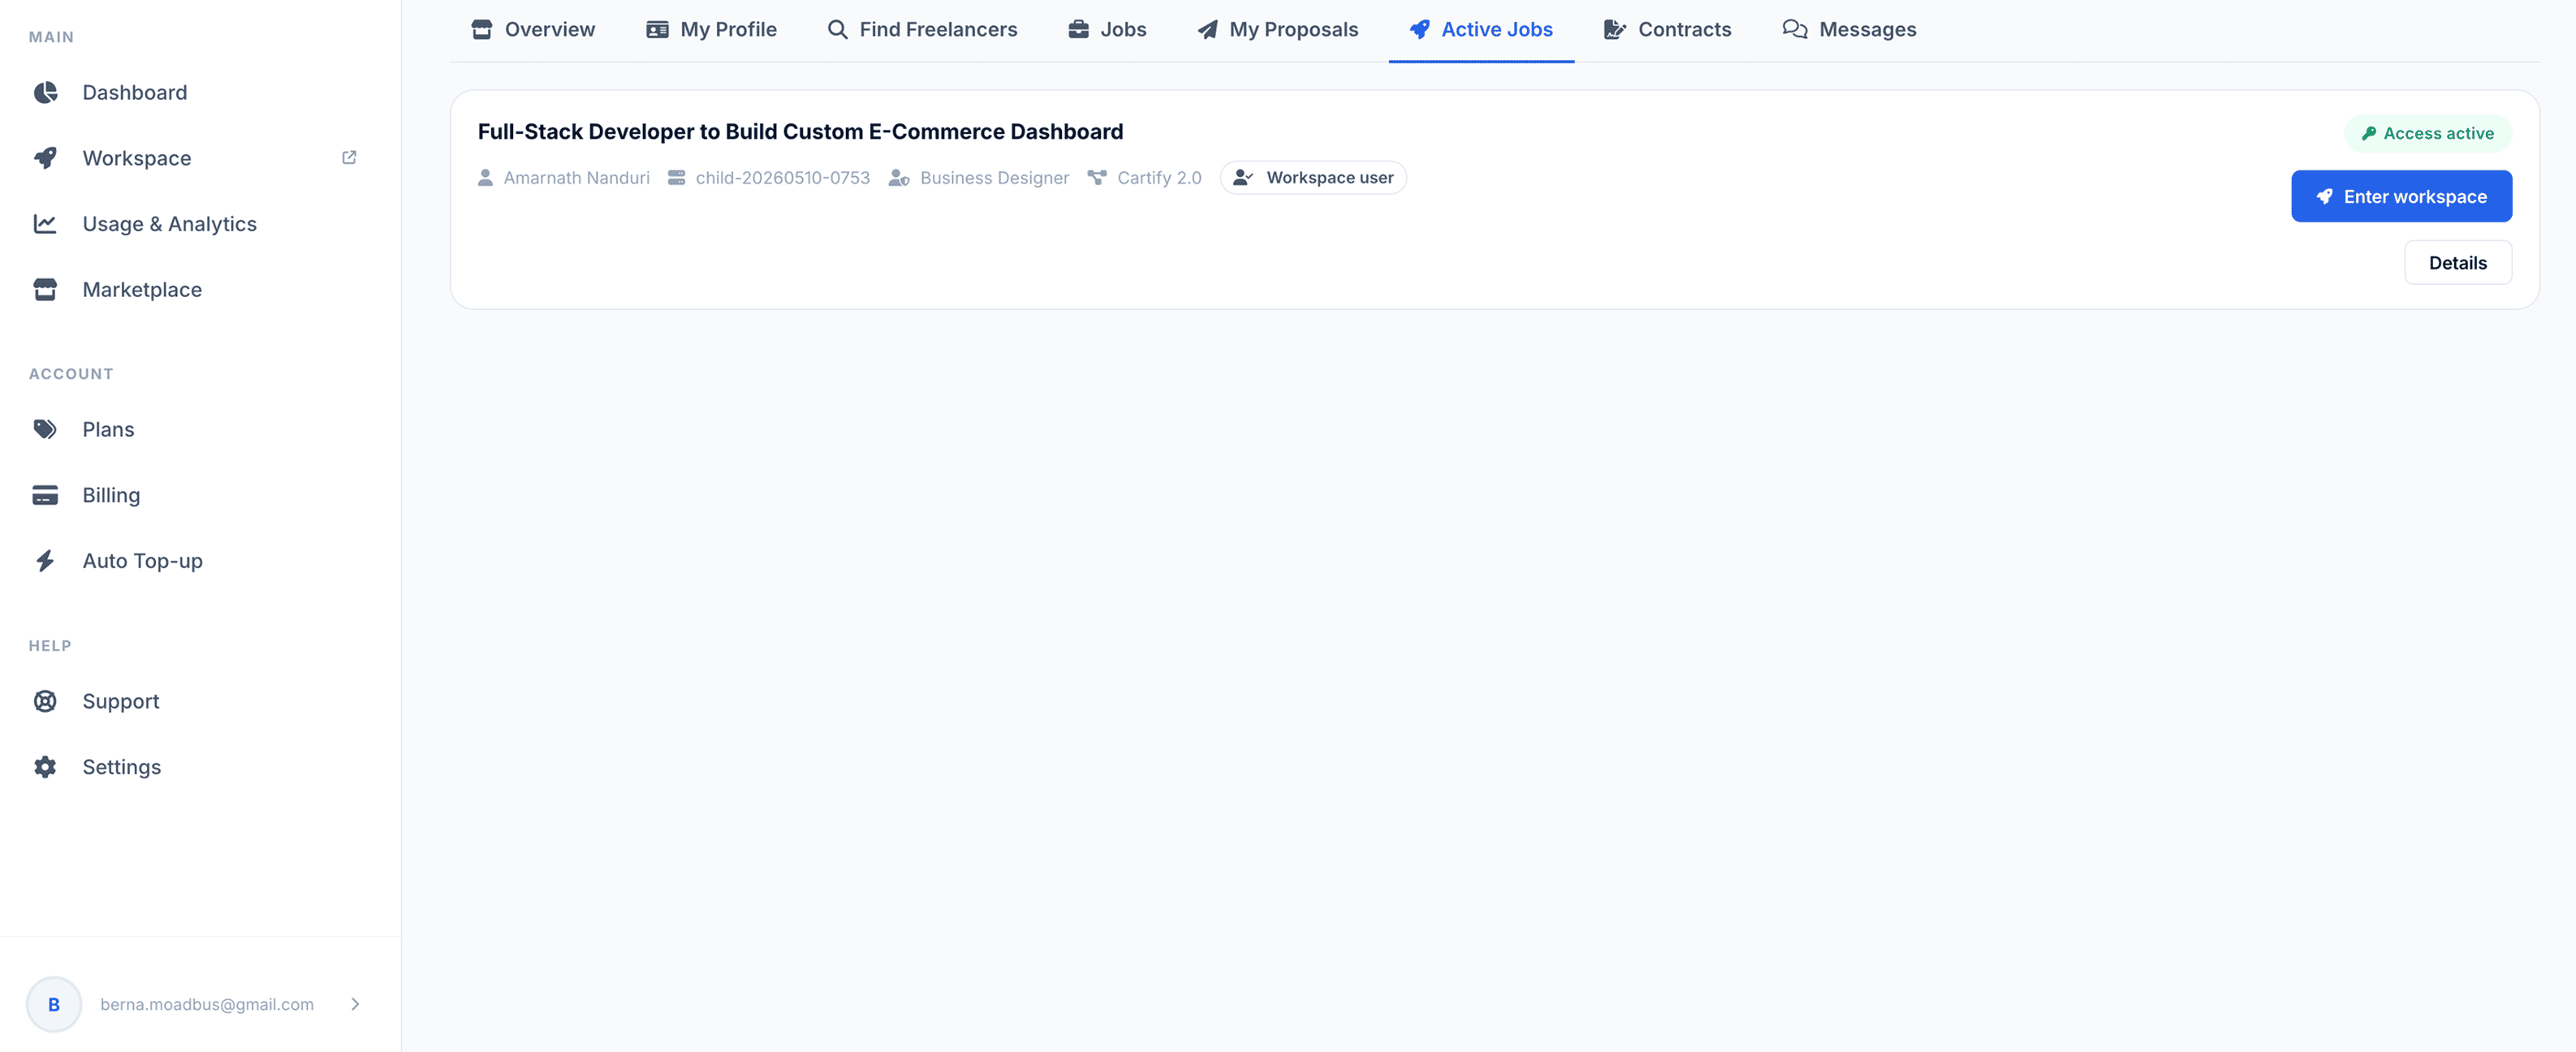Open the Dashboard pie-chart icon
Screen dimensions: 2576x1052
45,92
